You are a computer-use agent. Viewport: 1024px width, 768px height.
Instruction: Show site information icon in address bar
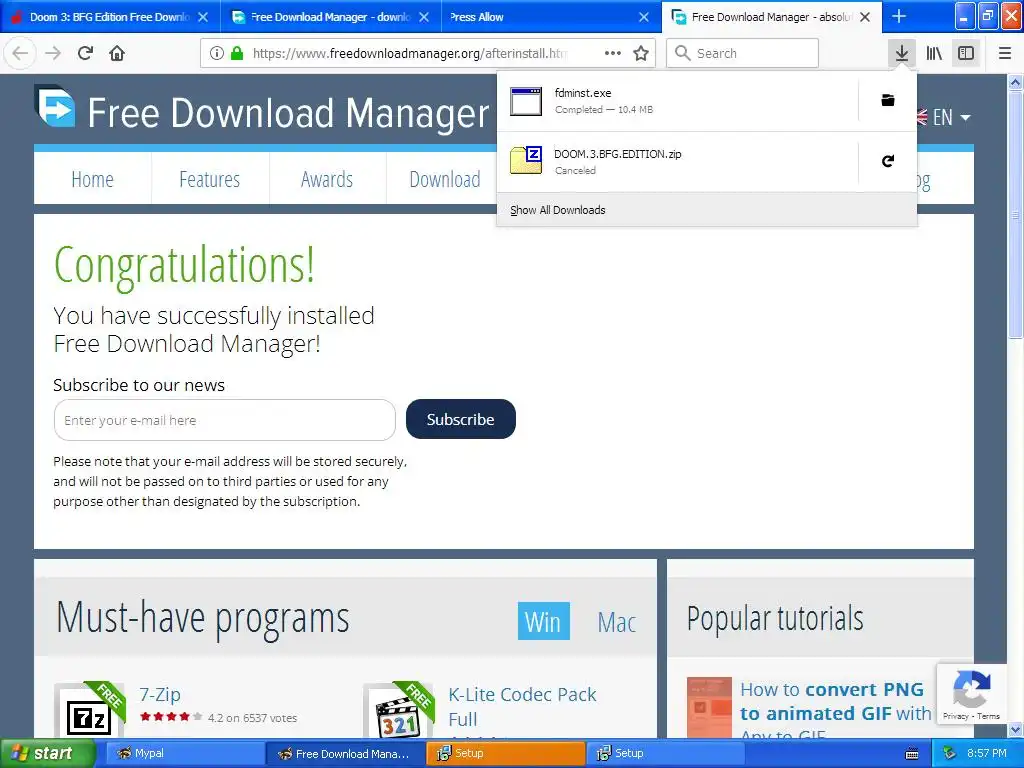click(x=217, y=53)
